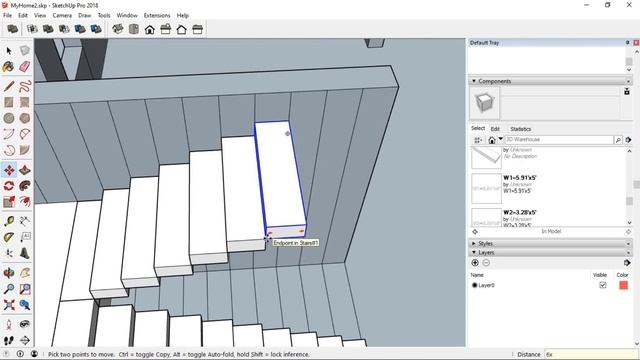Image resolution: width=640 pixels, height=360 pixels.
Task: Pick the Paint Bucket tool
Action: click(x=9, y=67)
